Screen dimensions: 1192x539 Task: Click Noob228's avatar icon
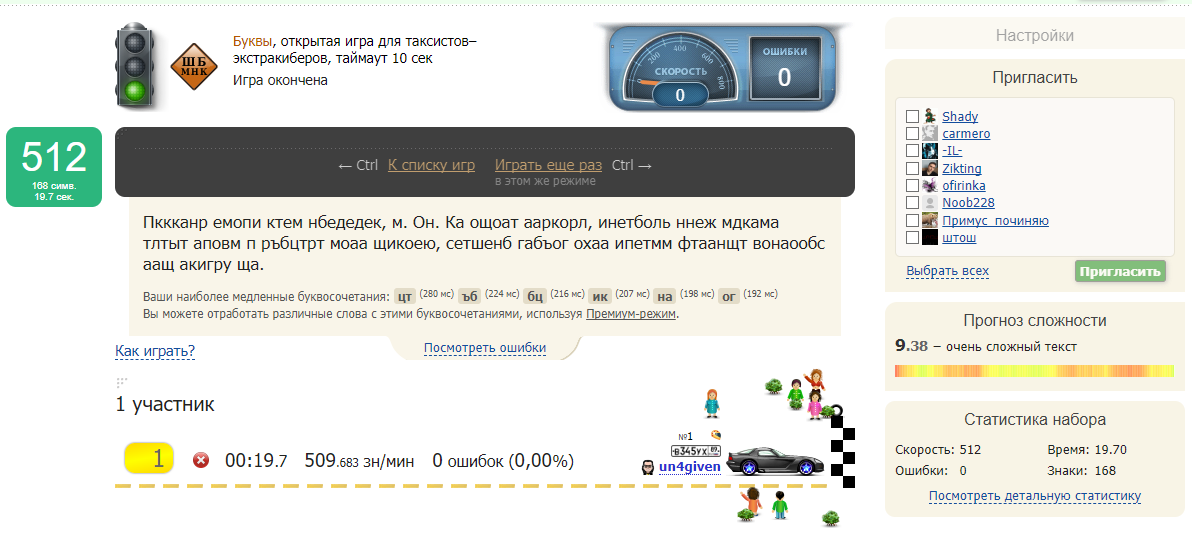930,203
